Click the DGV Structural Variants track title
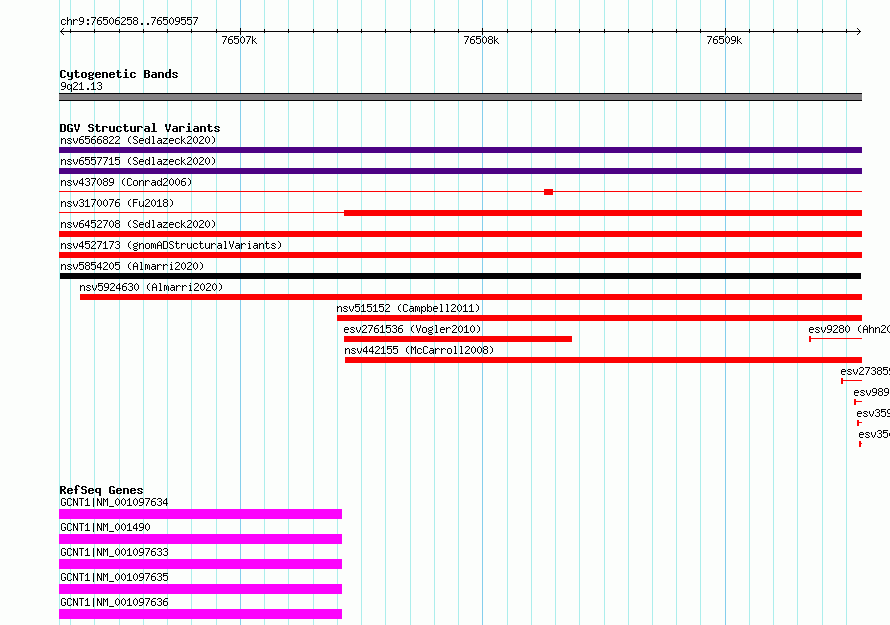Screen dimensions: 890x625 tap(140, 128)
